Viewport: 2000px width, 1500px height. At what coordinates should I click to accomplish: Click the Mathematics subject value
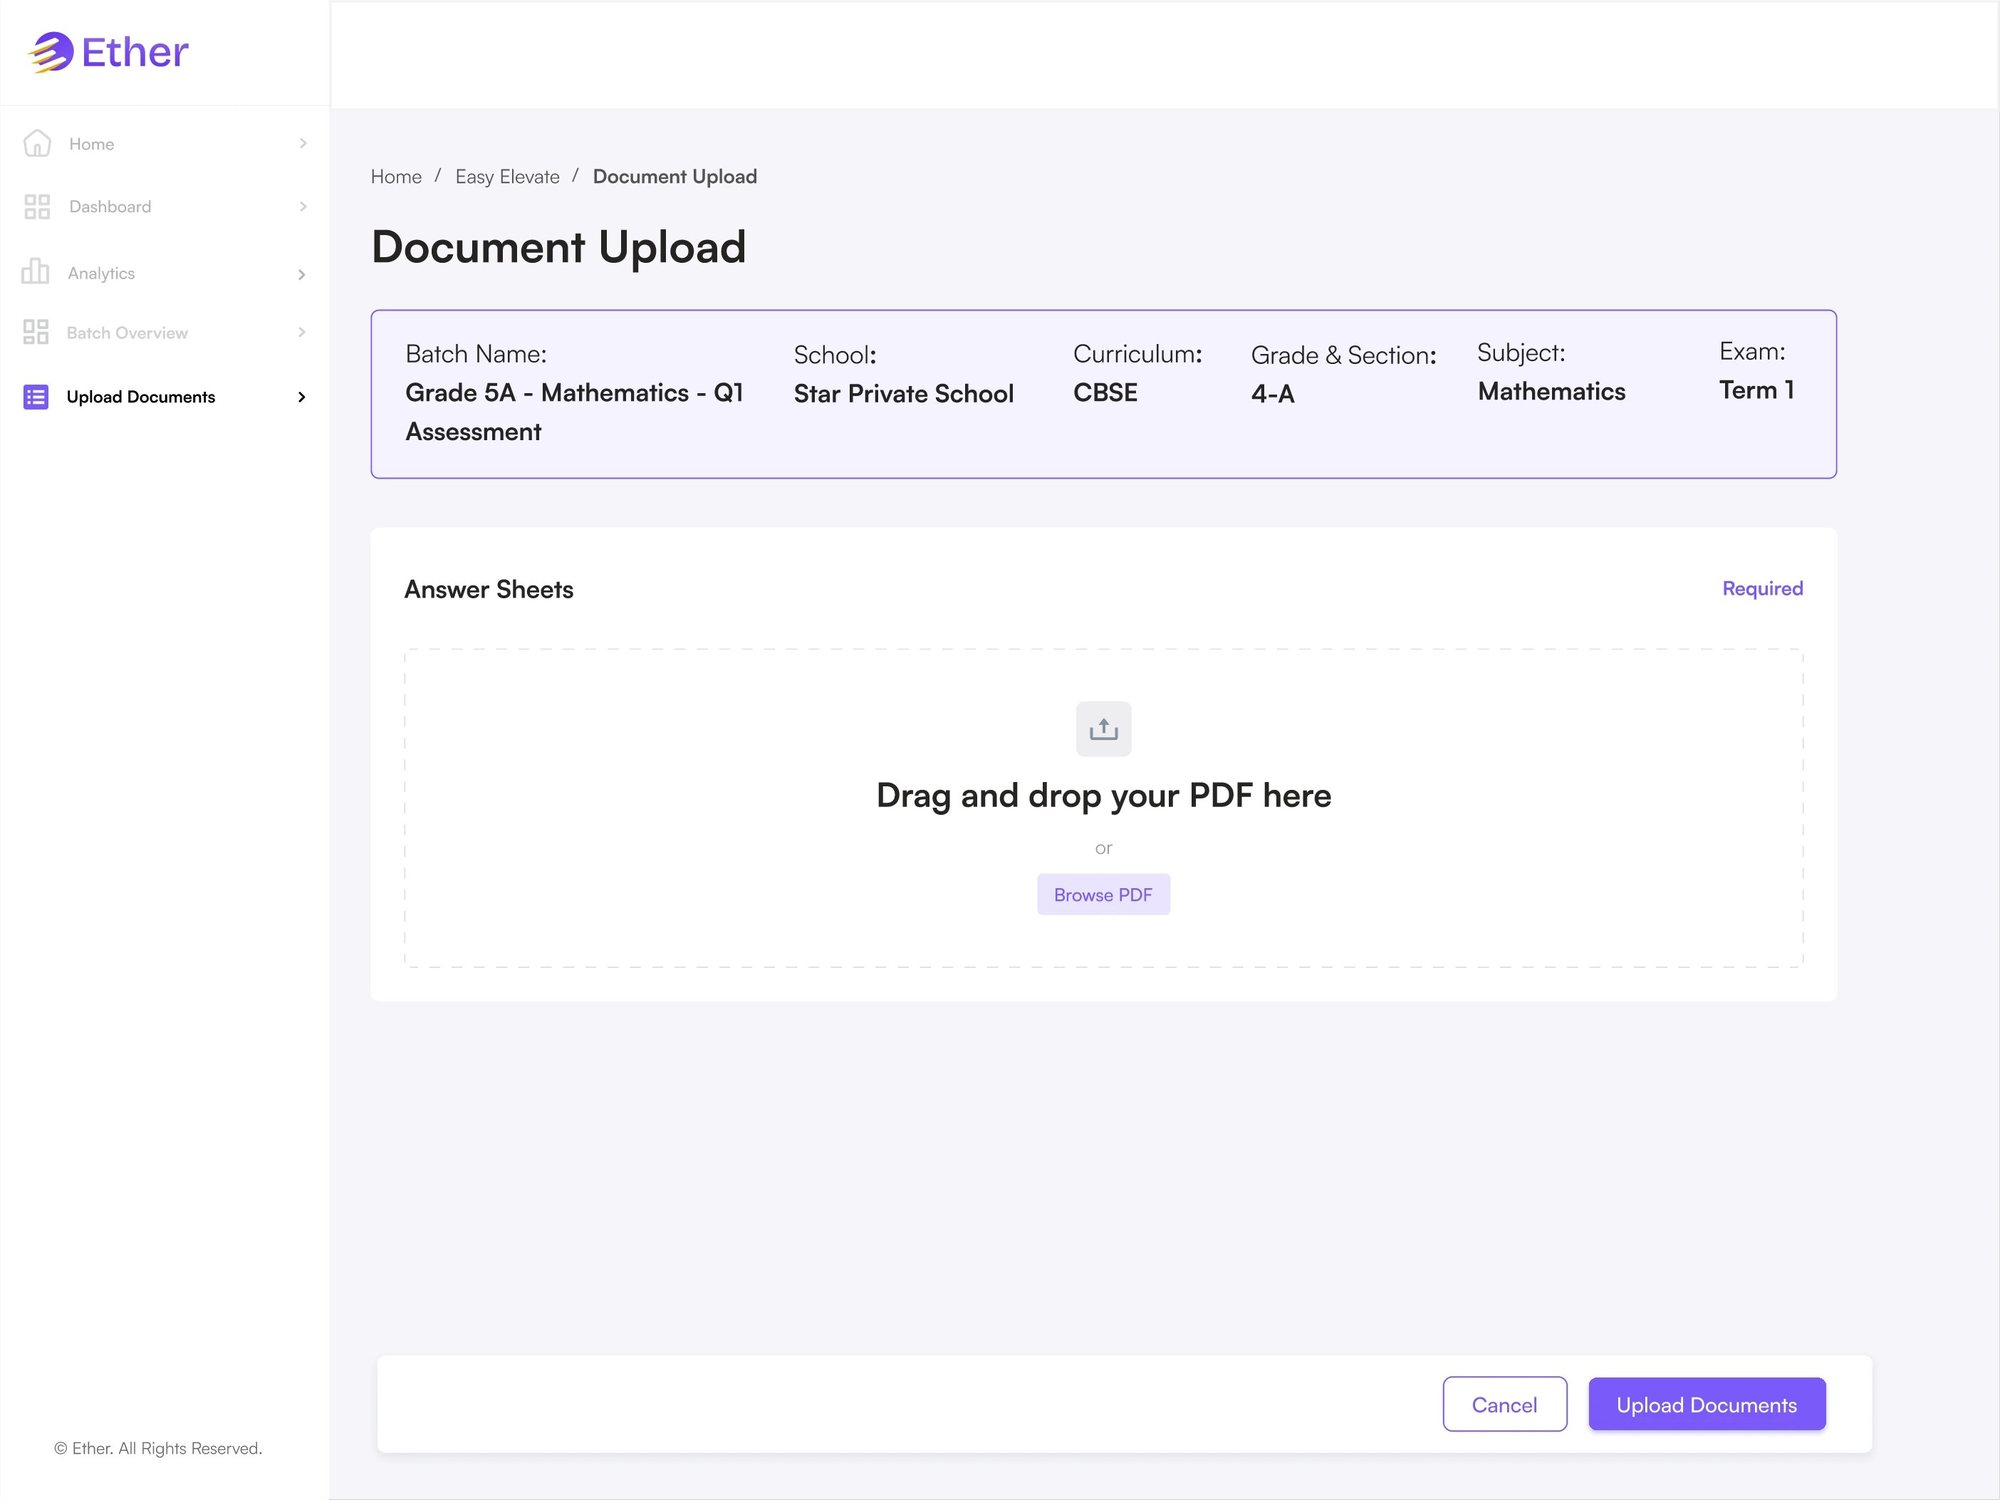pos(1552,391)
